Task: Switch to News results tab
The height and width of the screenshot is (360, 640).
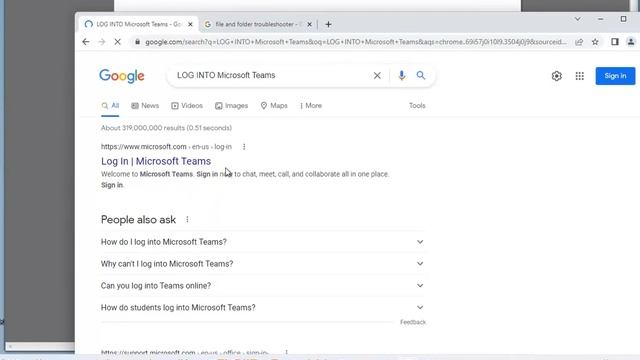Action: [x=145, y=106]
